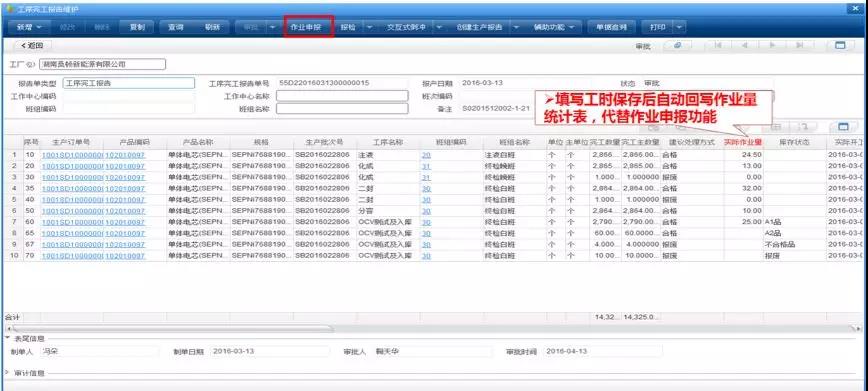Open 班组编码 link 31 in row 2

tap(426, 166)
